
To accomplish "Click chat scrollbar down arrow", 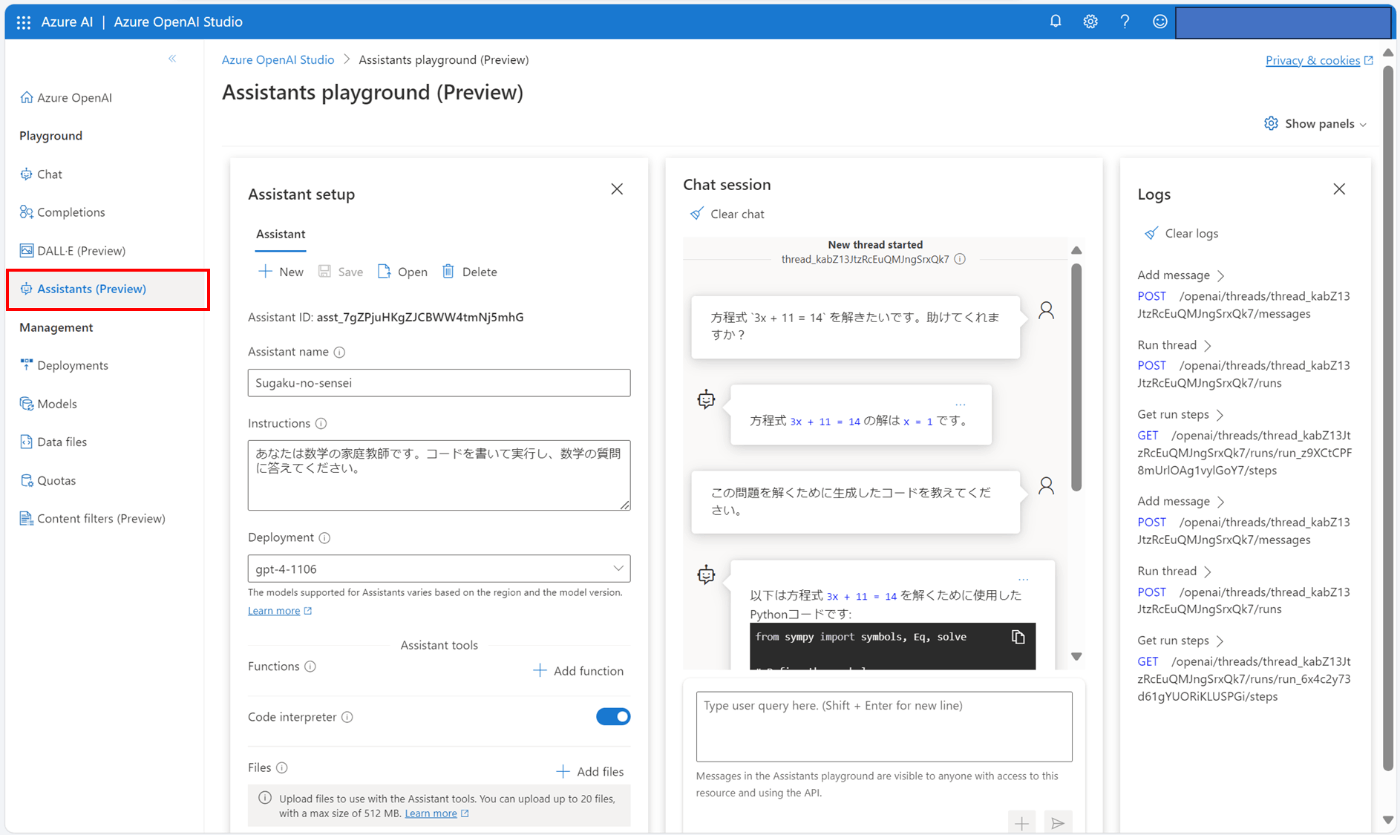I will pos(1076,657).
